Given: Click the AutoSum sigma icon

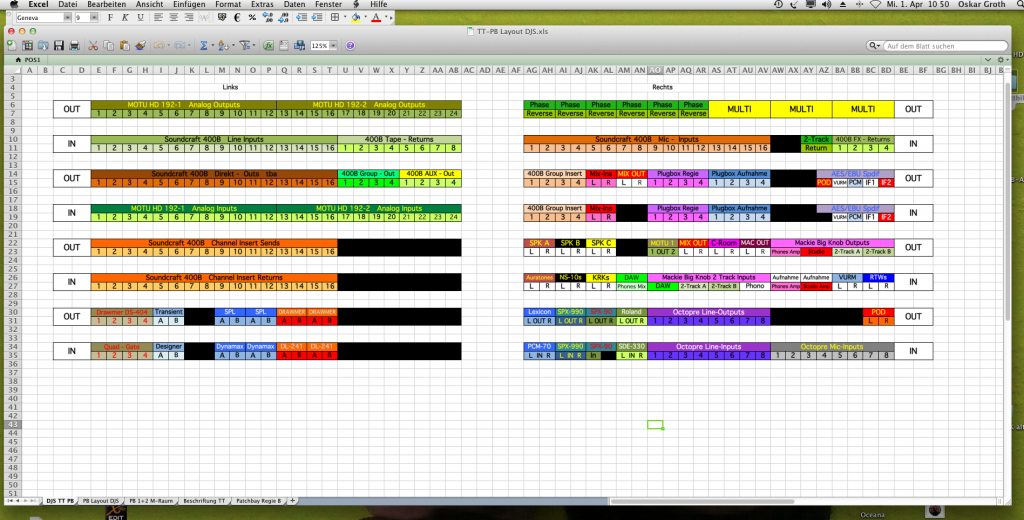Looking at the screenshot, I should 204,46.
